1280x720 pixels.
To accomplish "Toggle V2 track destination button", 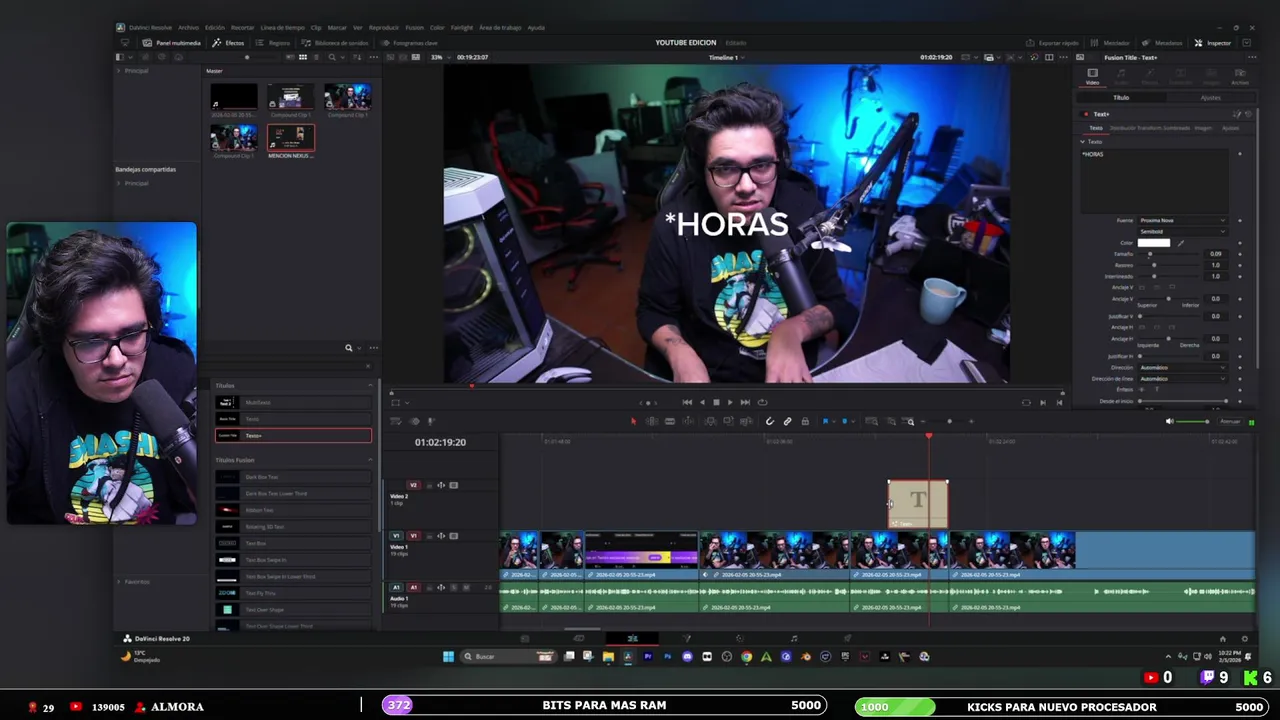I will (x=413, y=485).
